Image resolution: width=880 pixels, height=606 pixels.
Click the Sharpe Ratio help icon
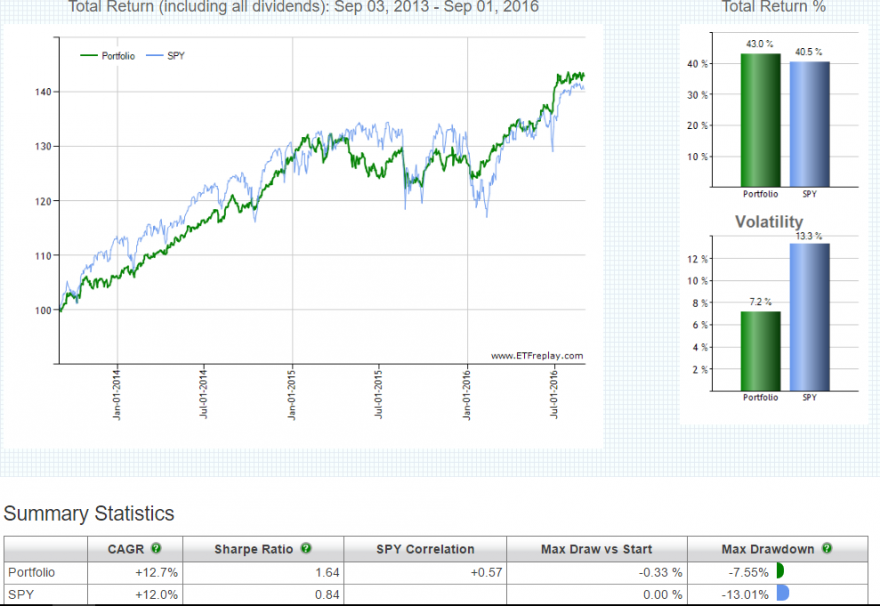306,548
